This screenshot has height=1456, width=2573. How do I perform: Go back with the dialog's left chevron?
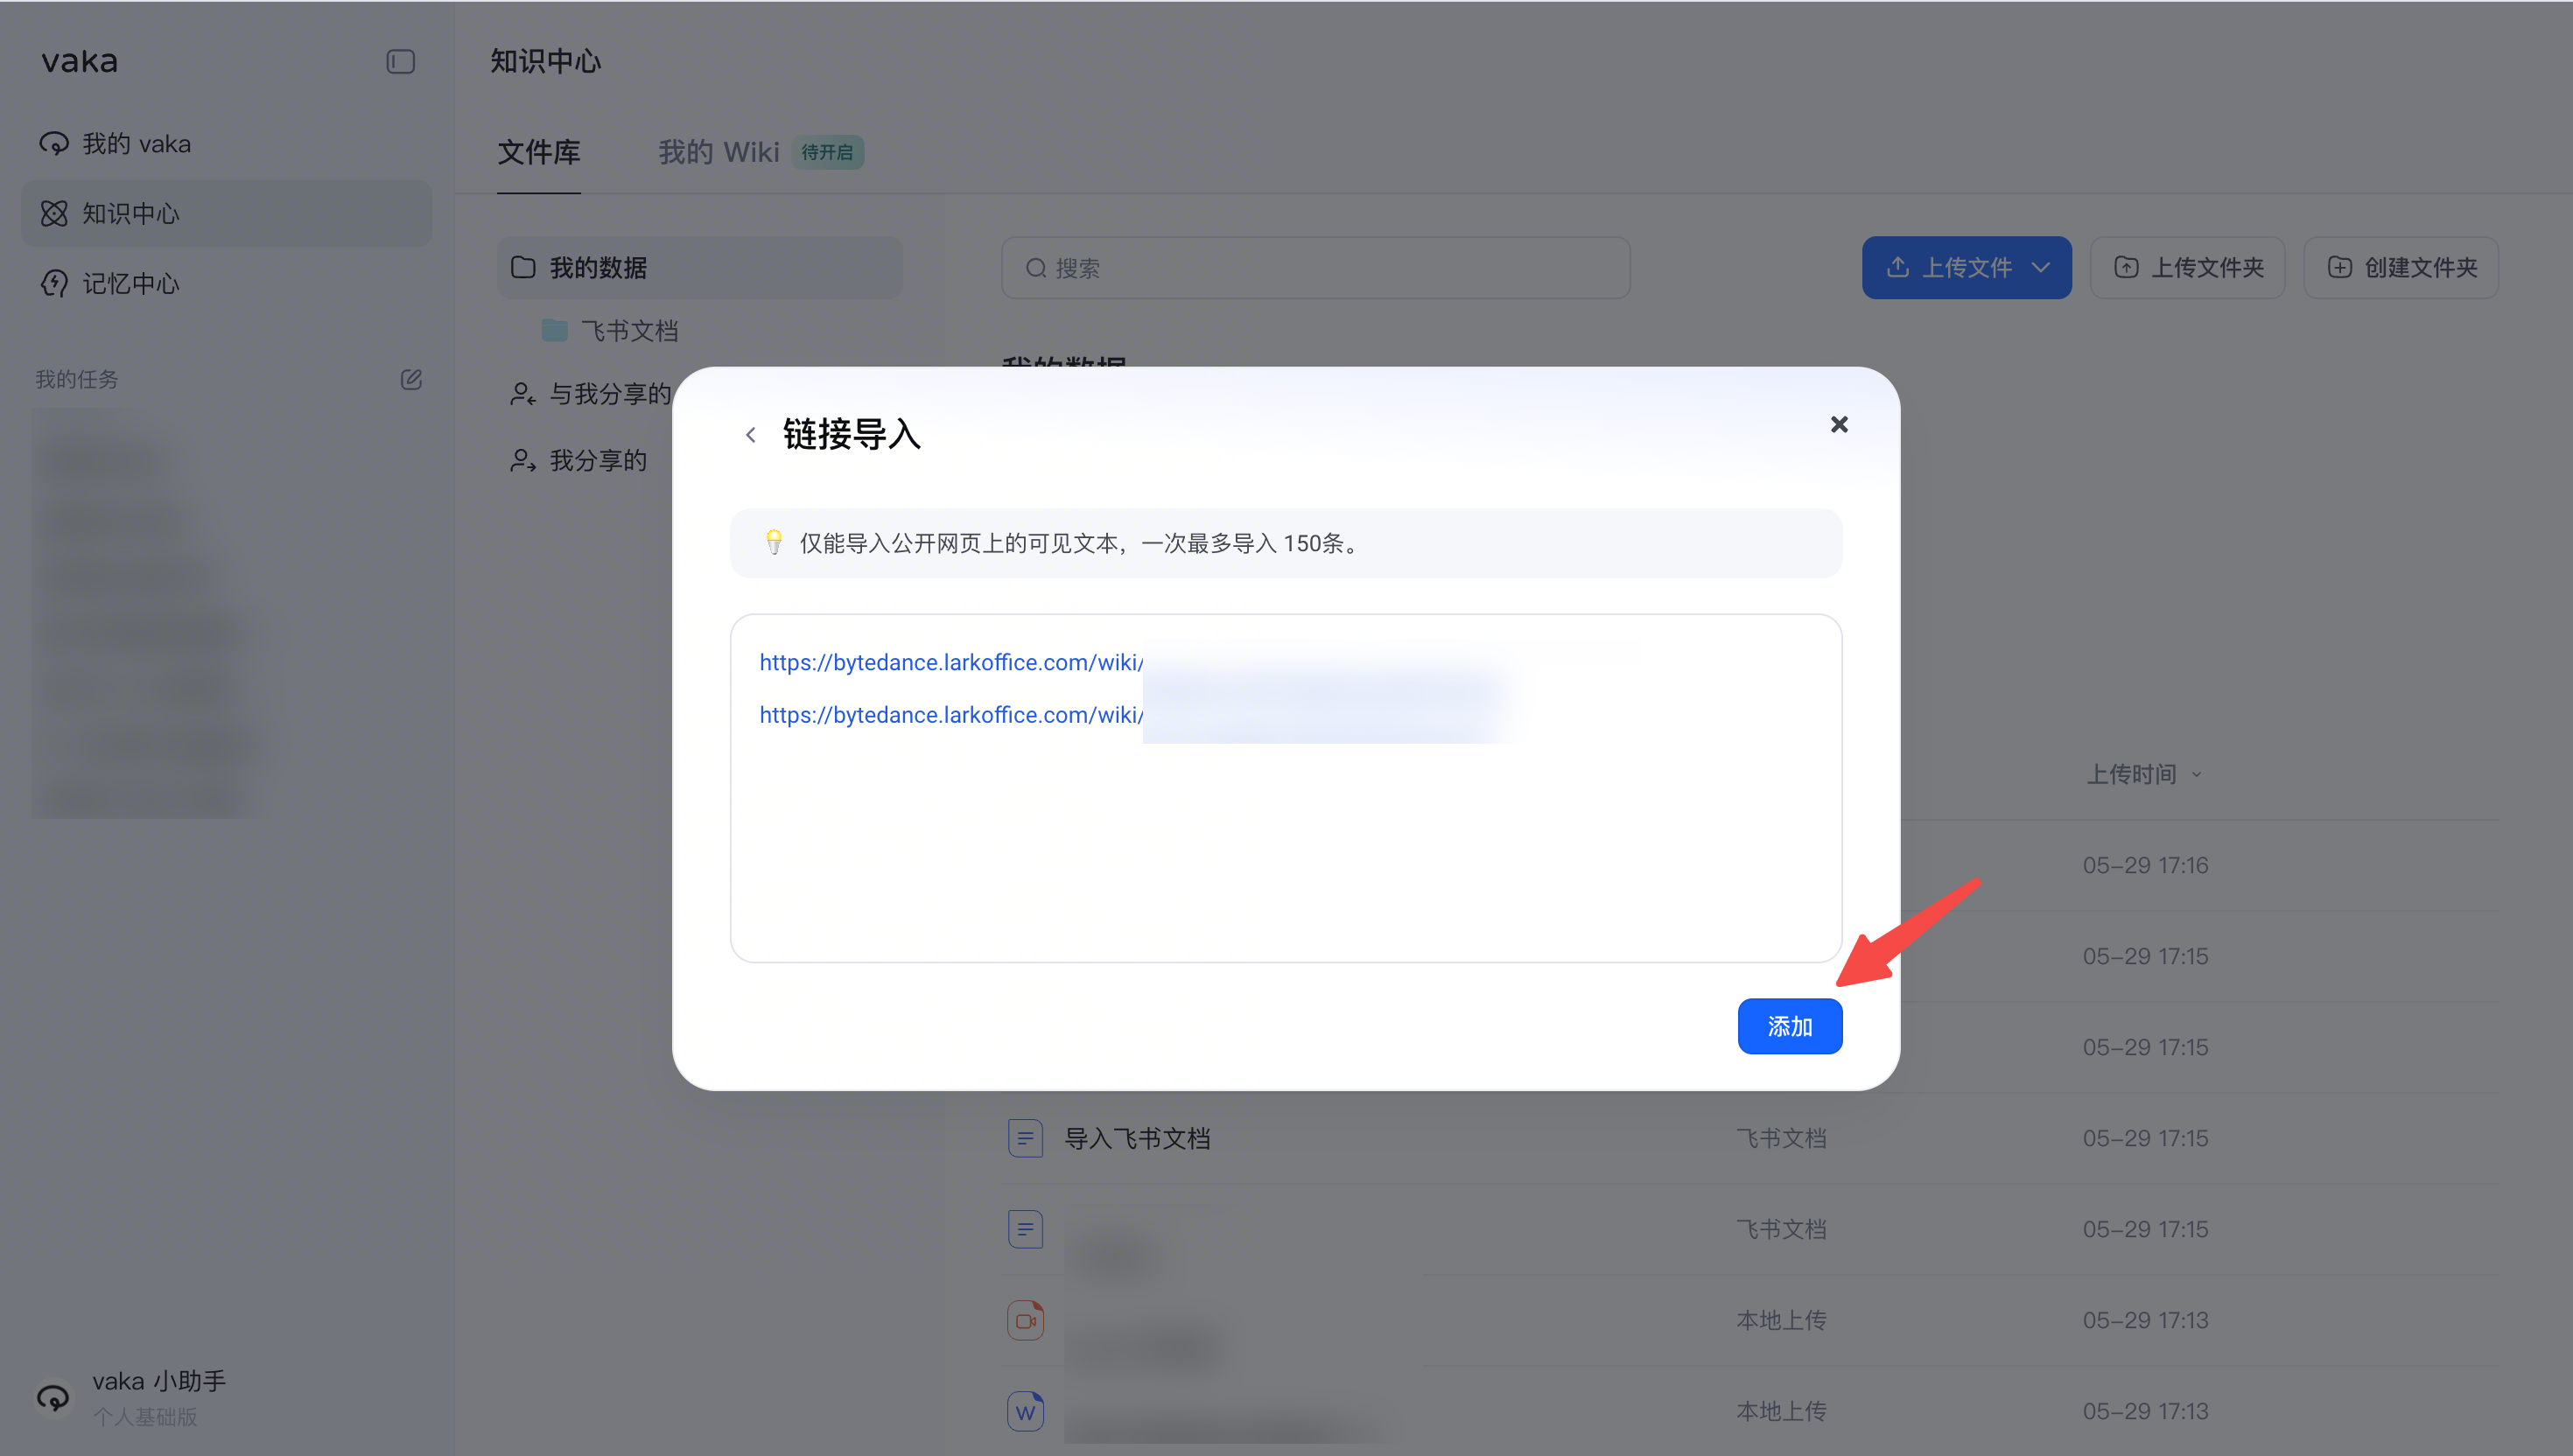(750, 434)
